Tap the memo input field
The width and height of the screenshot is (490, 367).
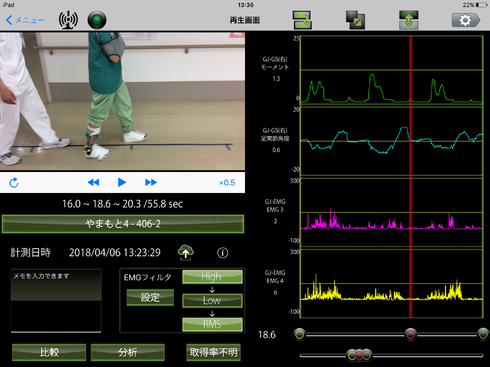pos(56,301)
